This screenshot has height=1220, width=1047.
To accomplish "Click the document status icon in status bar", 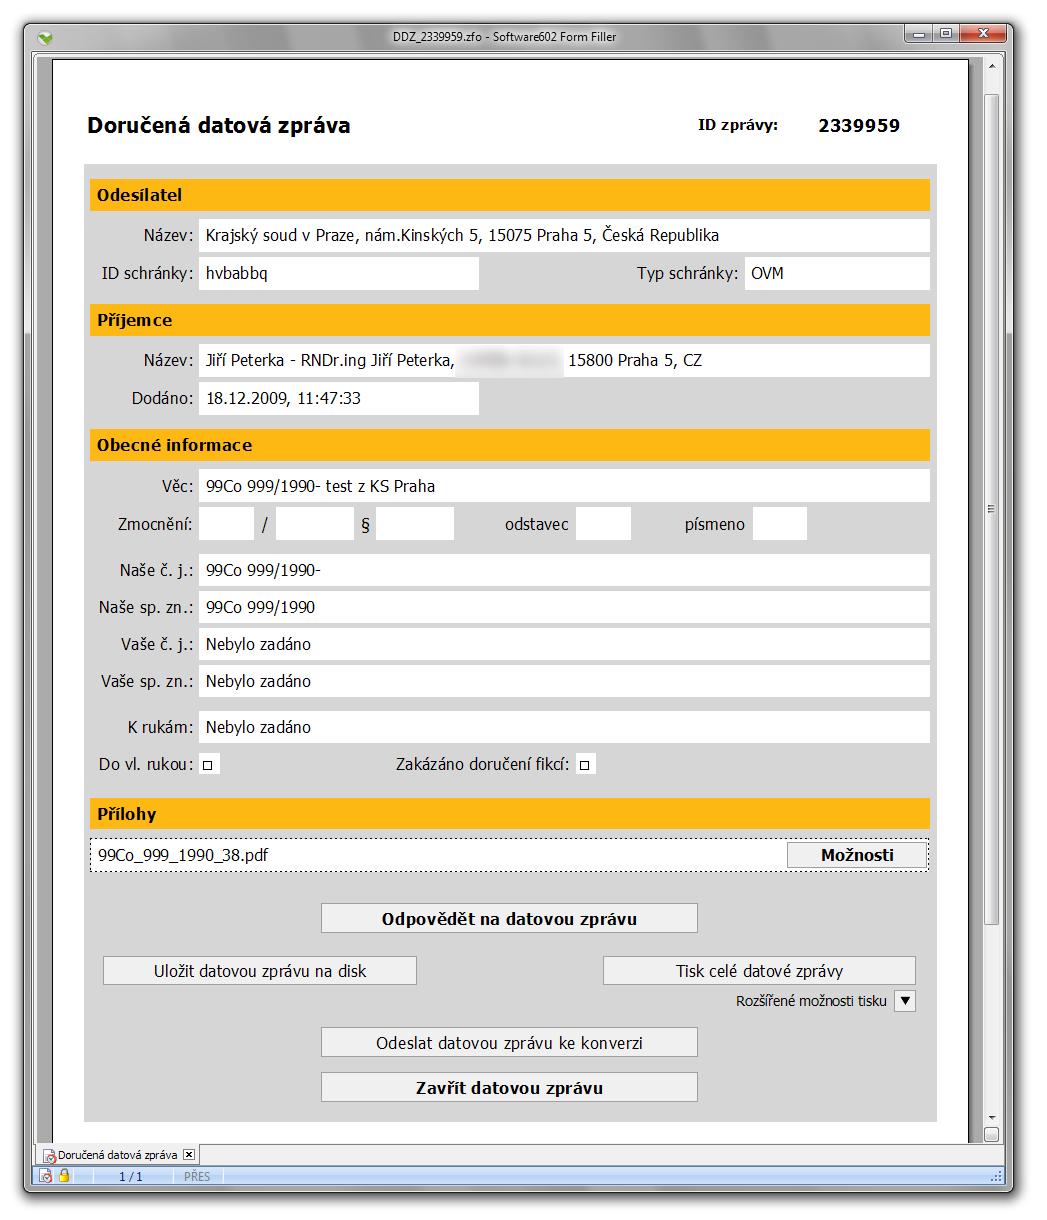I will click(x=45, y=1176).
